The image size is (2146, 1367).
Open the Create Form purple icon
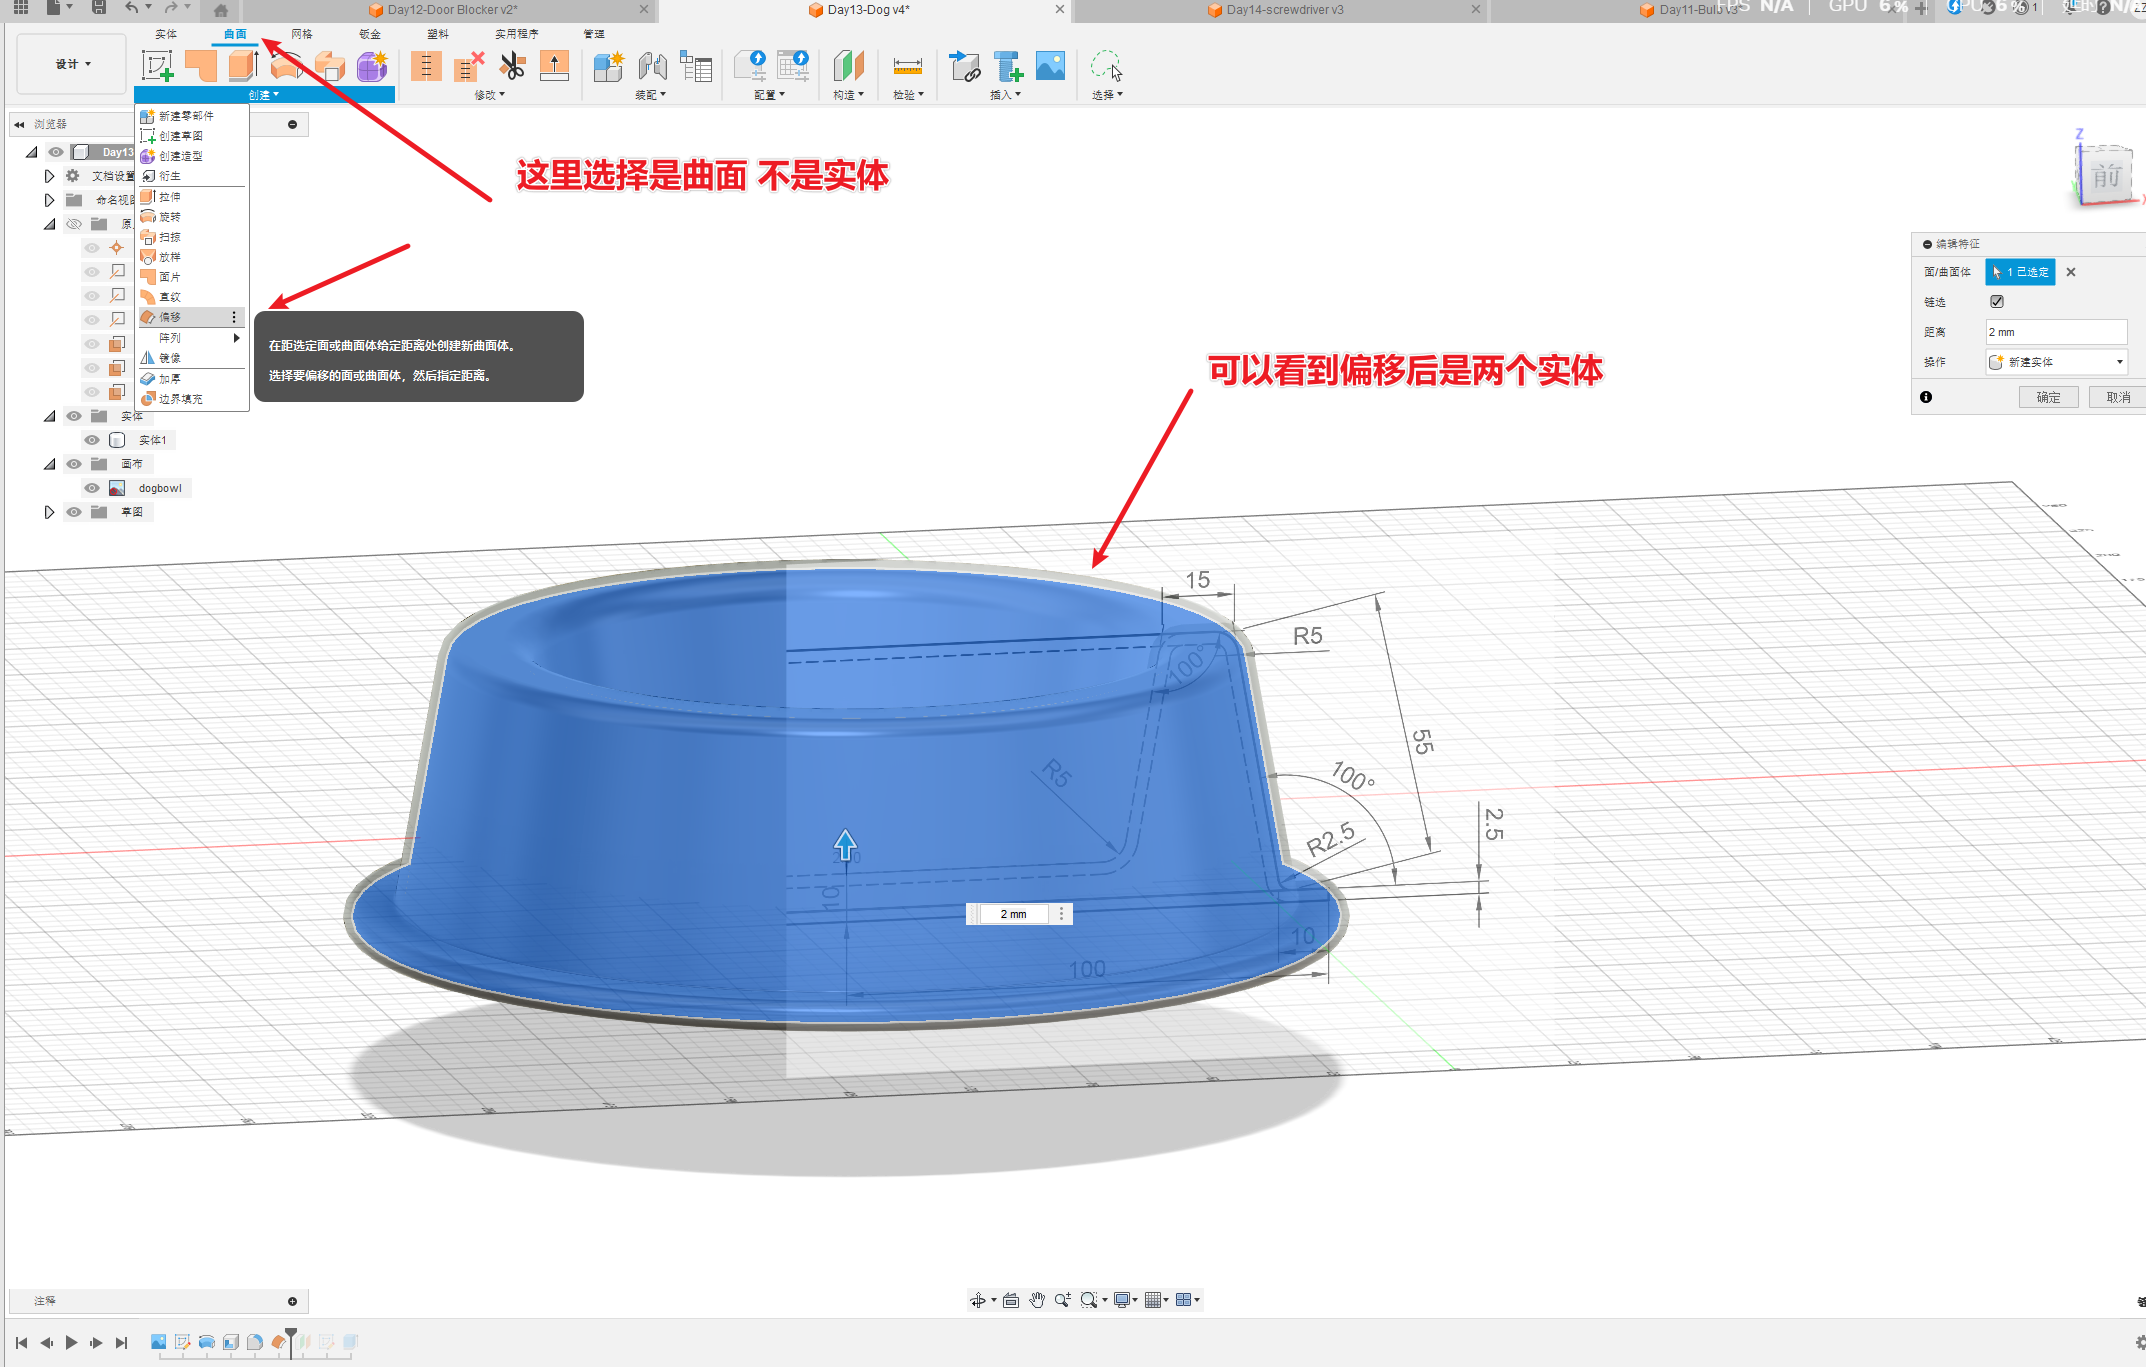click(x=372, y=66)
